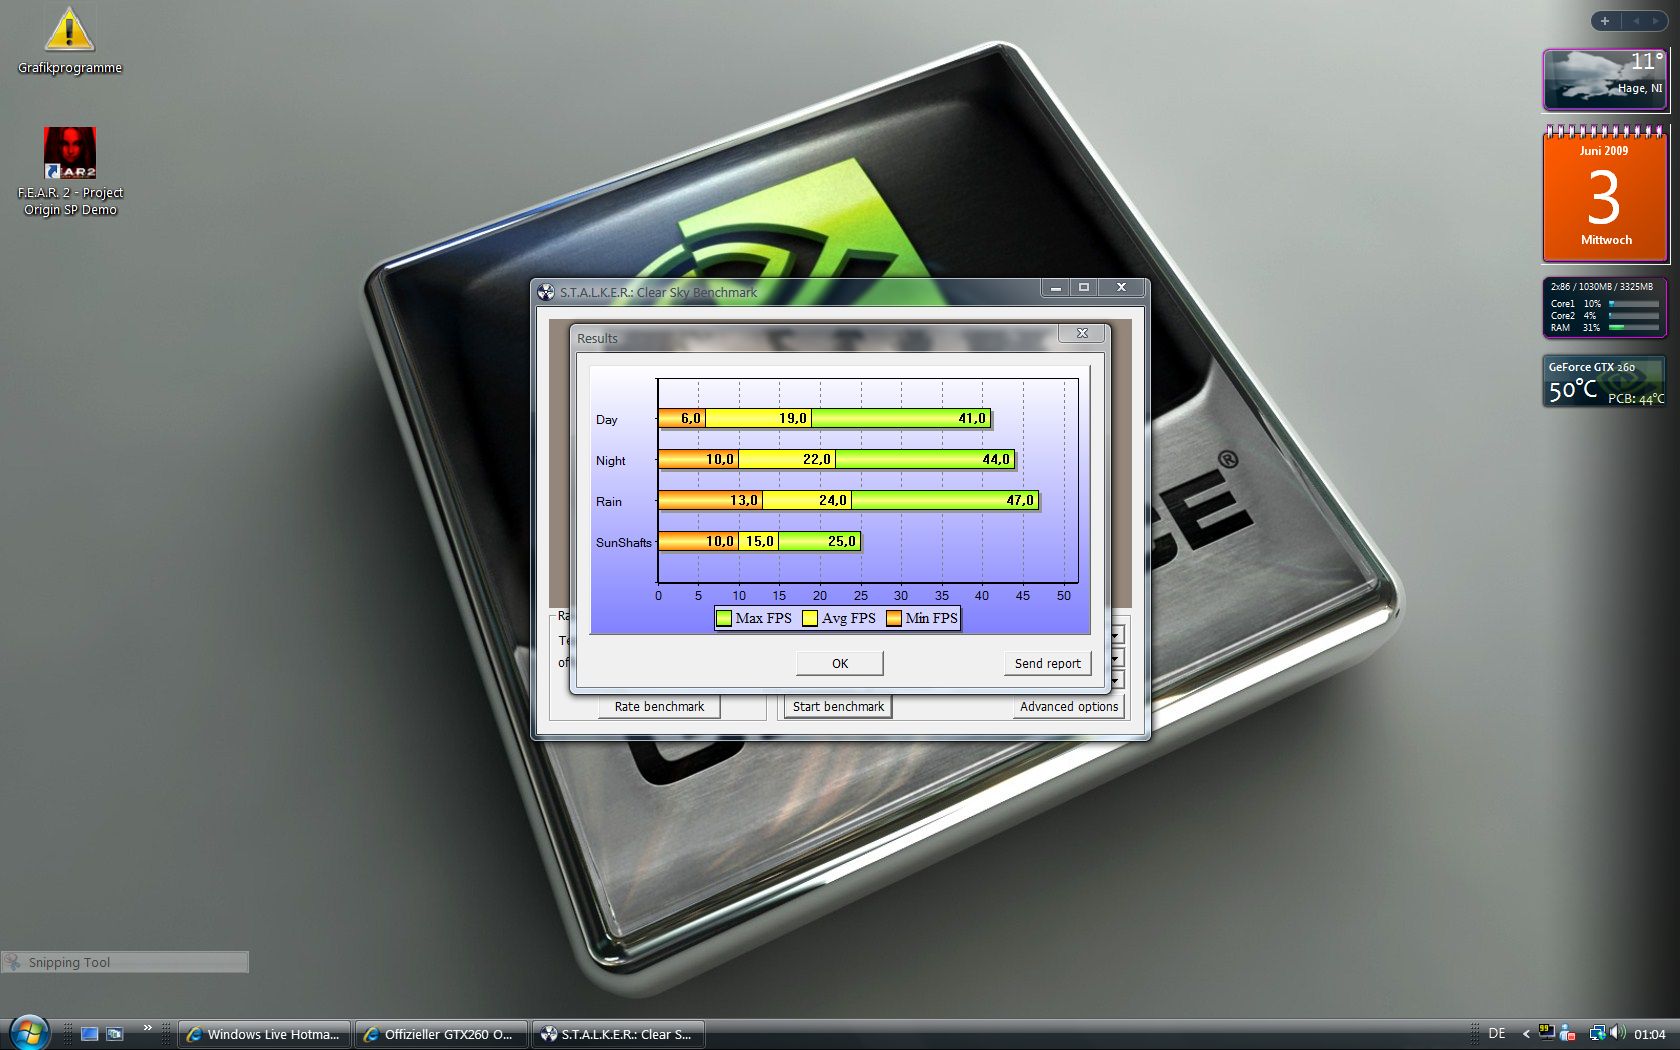Click the system clock 01:04
The width and height of the screenshot is (1680, 1050).
point(1650,1034)
